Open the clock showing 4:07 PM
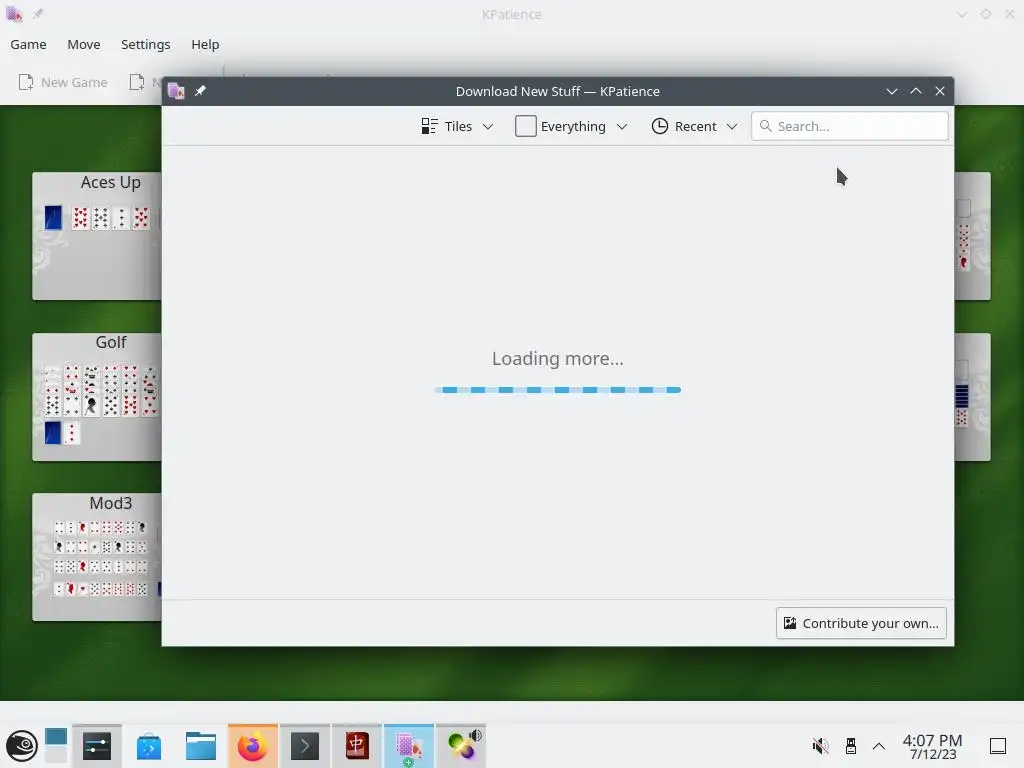Viewport: 1024px width, 768px height. [x=933, y=746]
